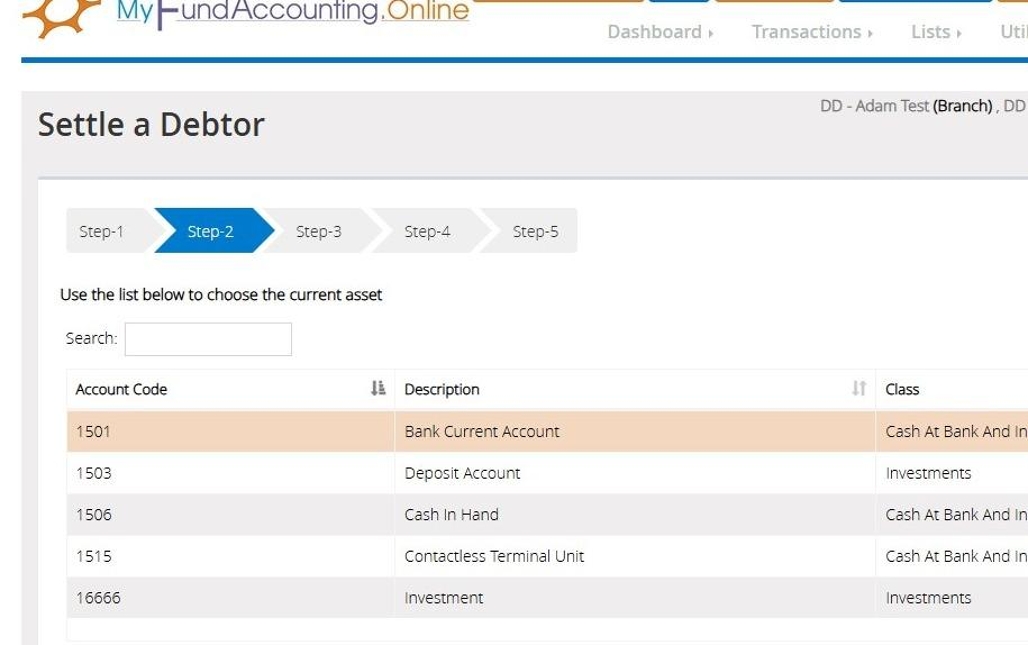Select the Bank Current Account row

(x=482, y=432)
